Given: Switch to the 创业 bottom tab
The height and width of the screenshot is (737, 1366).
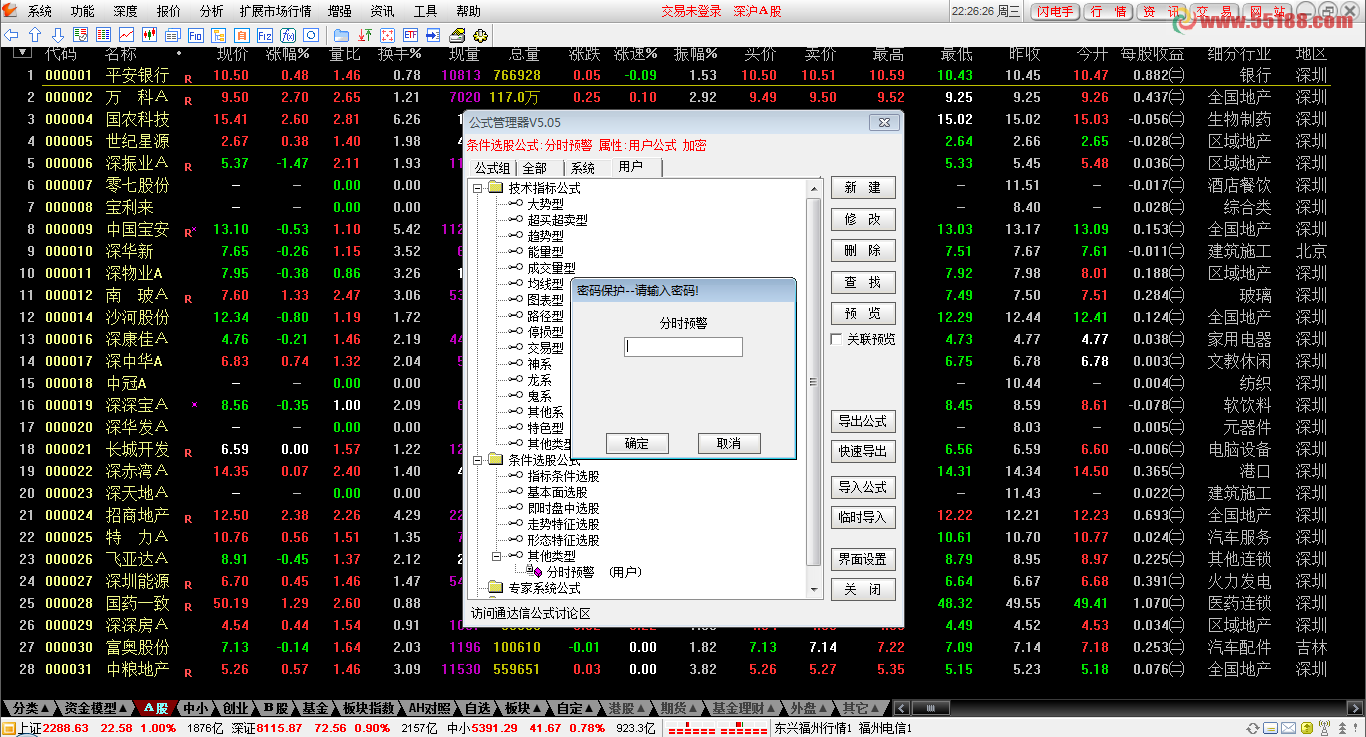Looking at the screenshot, I should tap(235, 708).
